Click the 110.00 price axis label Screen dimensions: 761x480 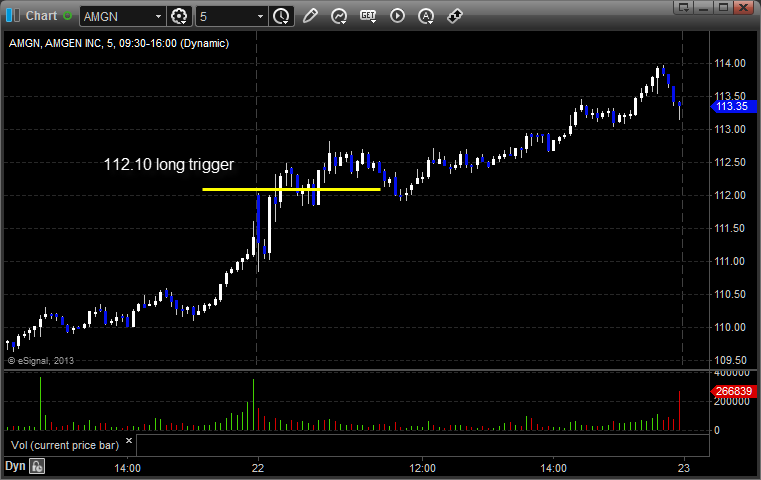pos(729,327)
